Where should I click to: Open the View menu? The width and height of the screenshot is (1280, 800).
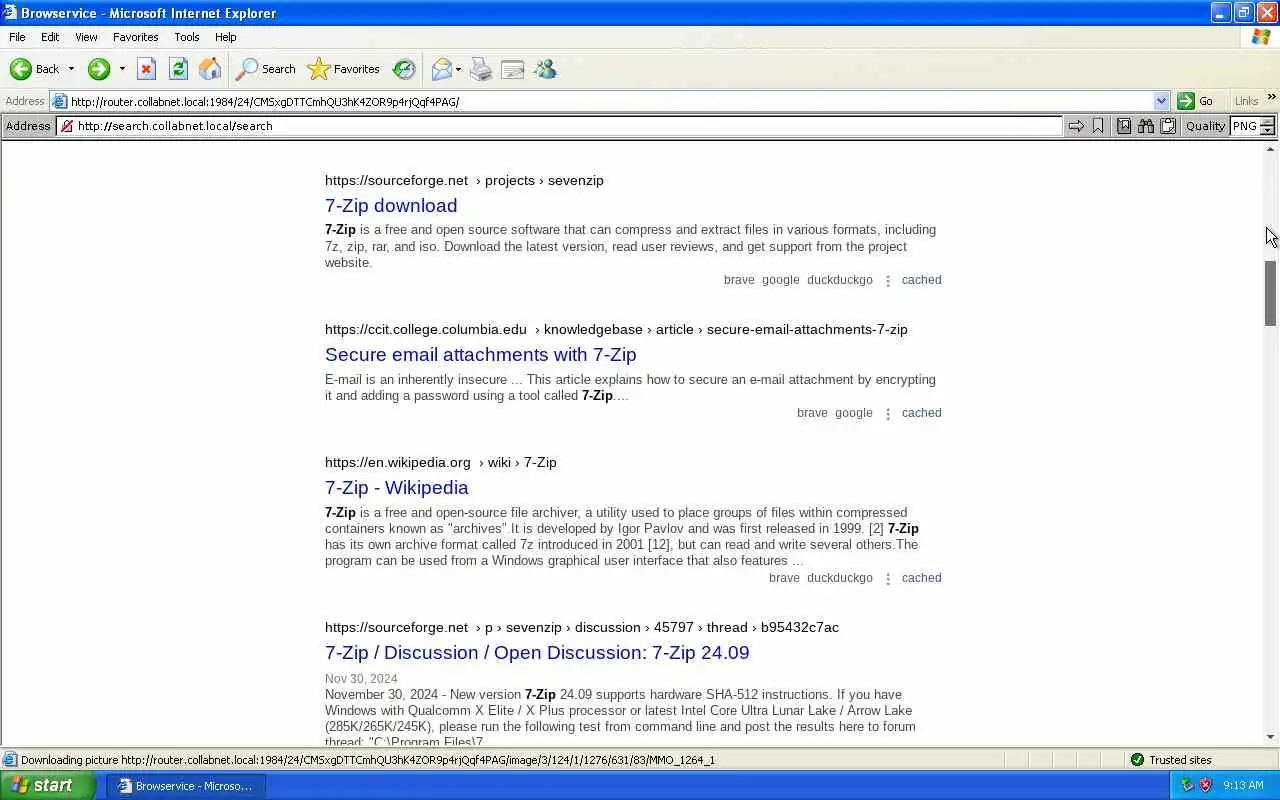click(x=86, y=37)
